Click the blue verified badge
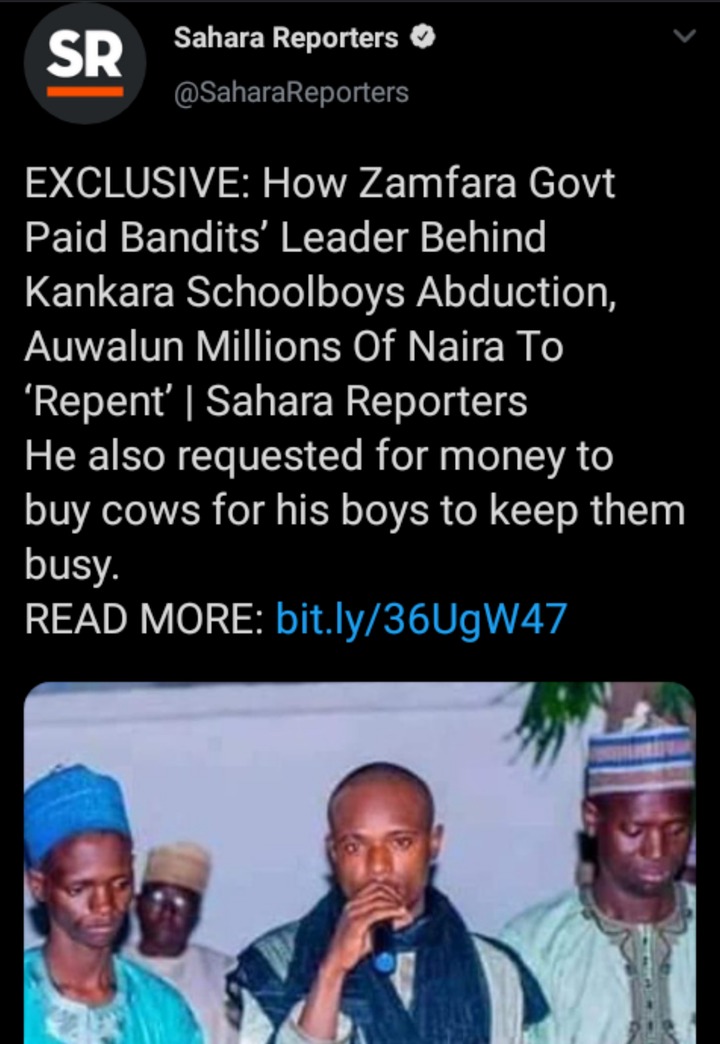Screen dimensions: 720x1044 click(423, 38)
